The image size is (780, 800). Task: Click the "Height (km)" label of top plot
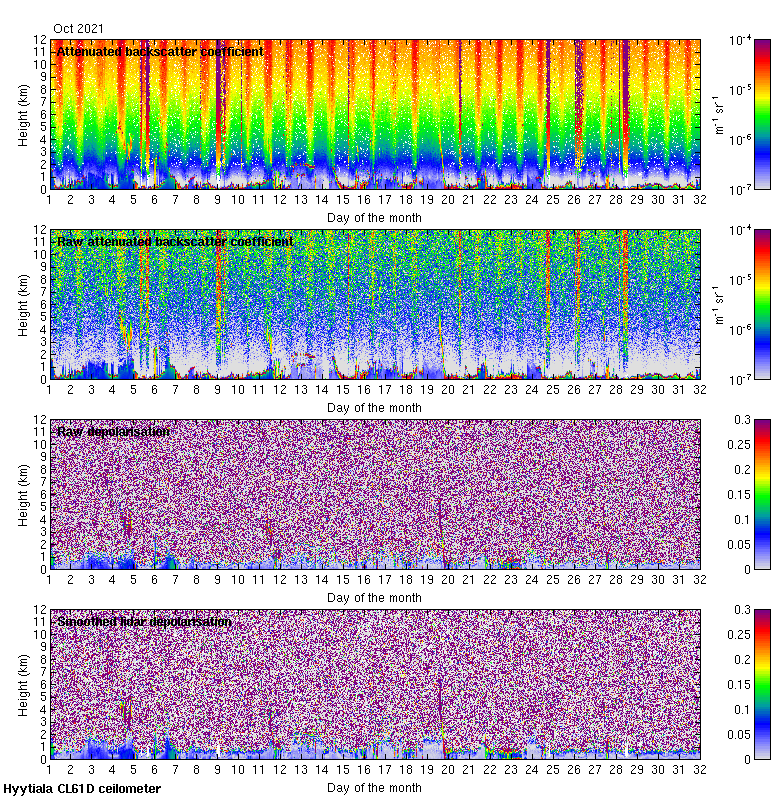click(x=23, y=114)
